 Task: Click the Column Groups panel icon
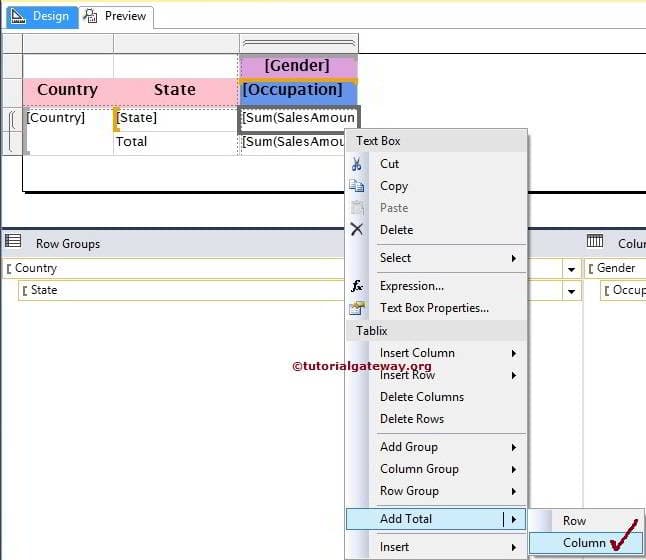[x=595, y=240]
